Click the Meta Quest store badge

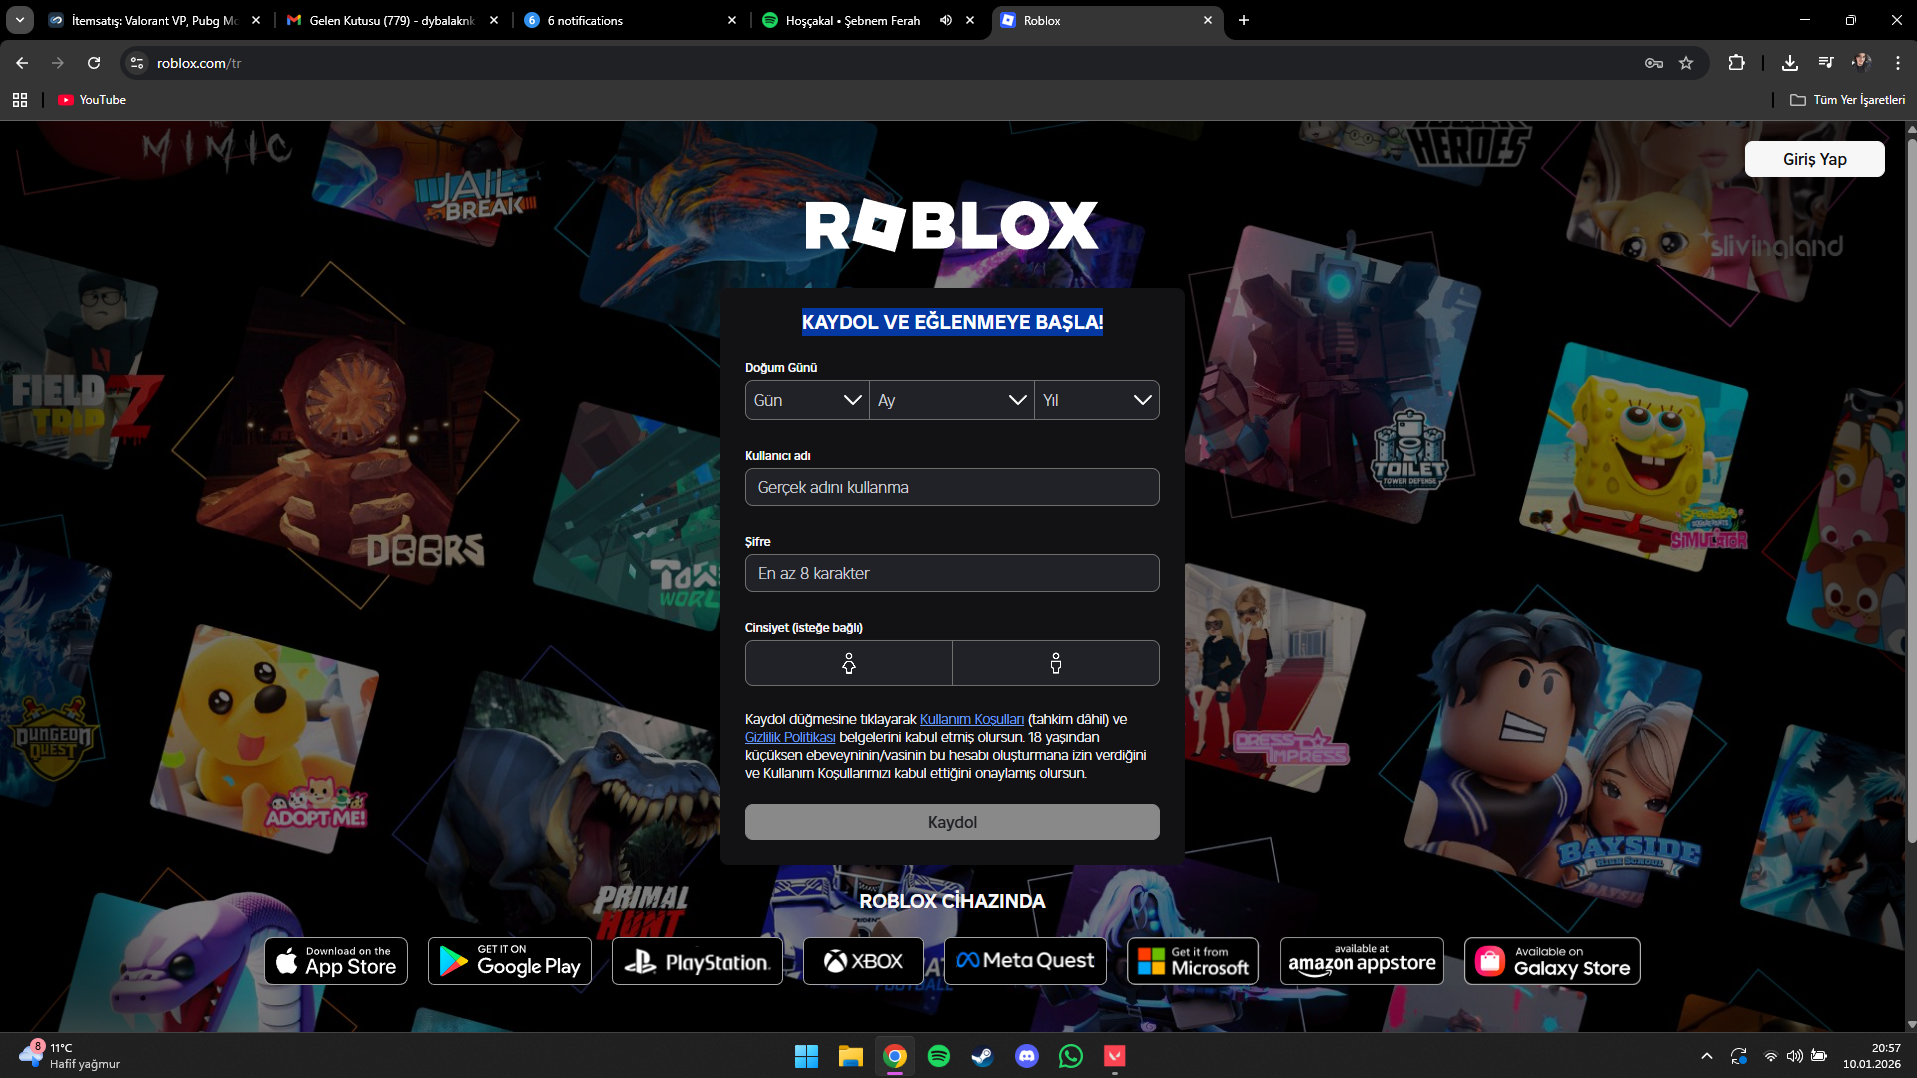1025,961
